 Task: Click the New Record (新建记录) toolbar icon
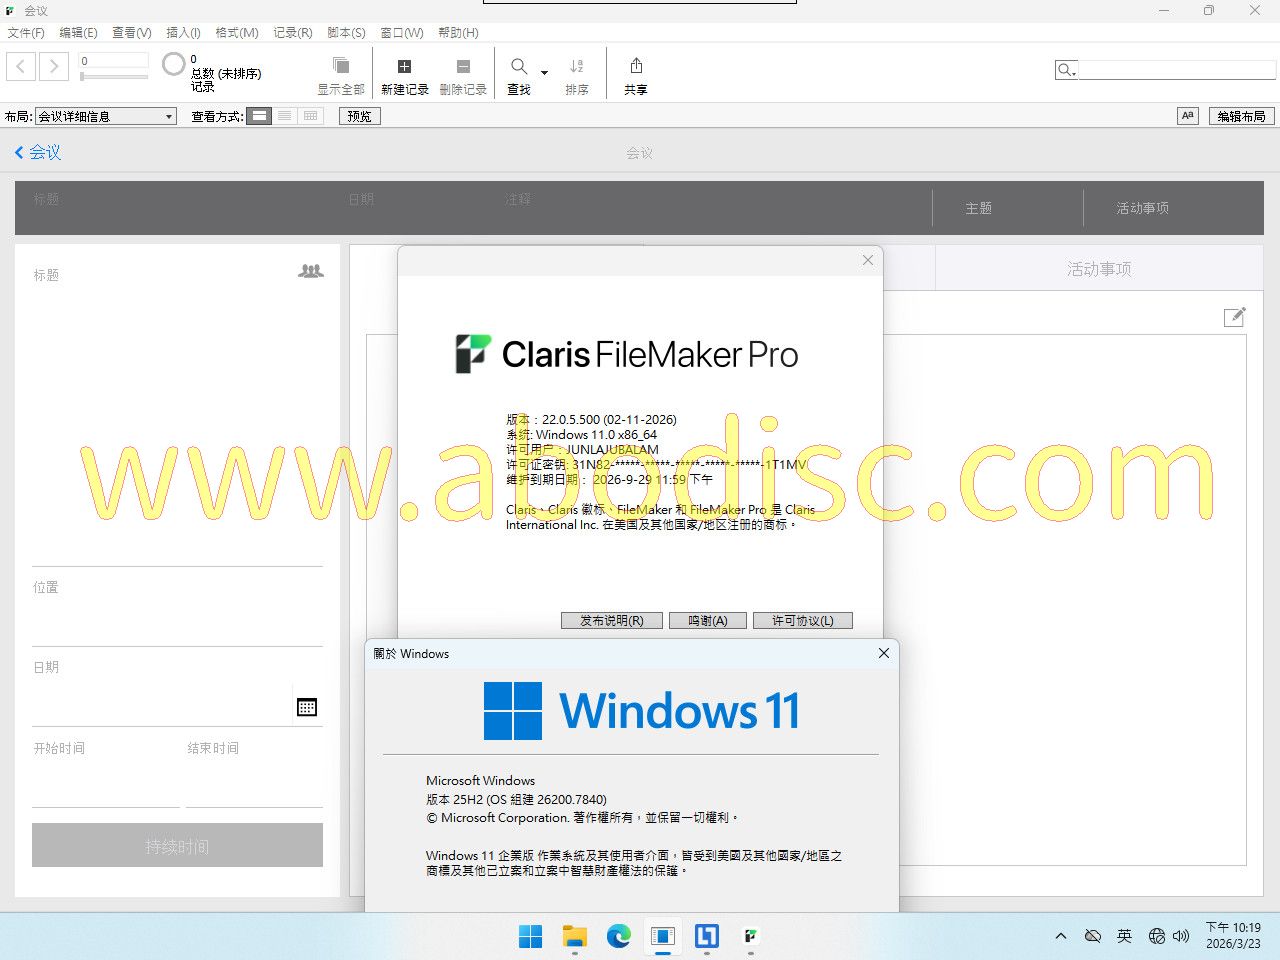(404, 67)
